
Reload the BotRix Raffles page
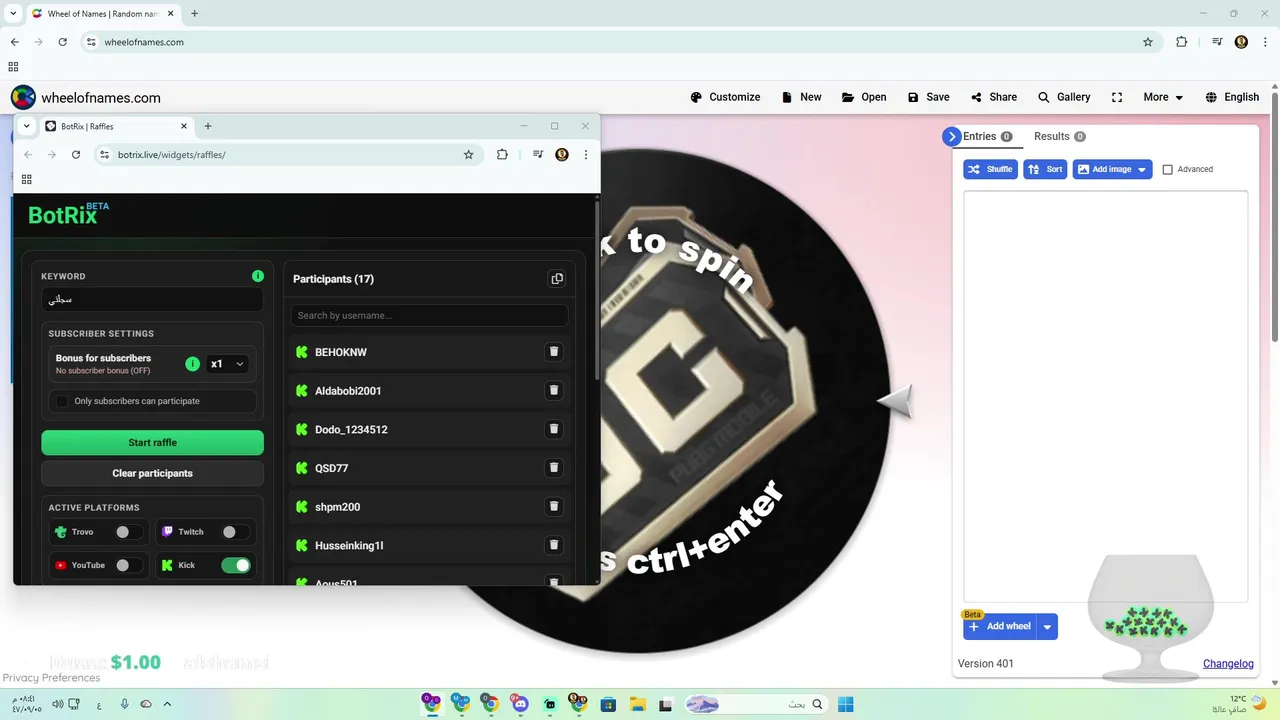tap(76, 155)
